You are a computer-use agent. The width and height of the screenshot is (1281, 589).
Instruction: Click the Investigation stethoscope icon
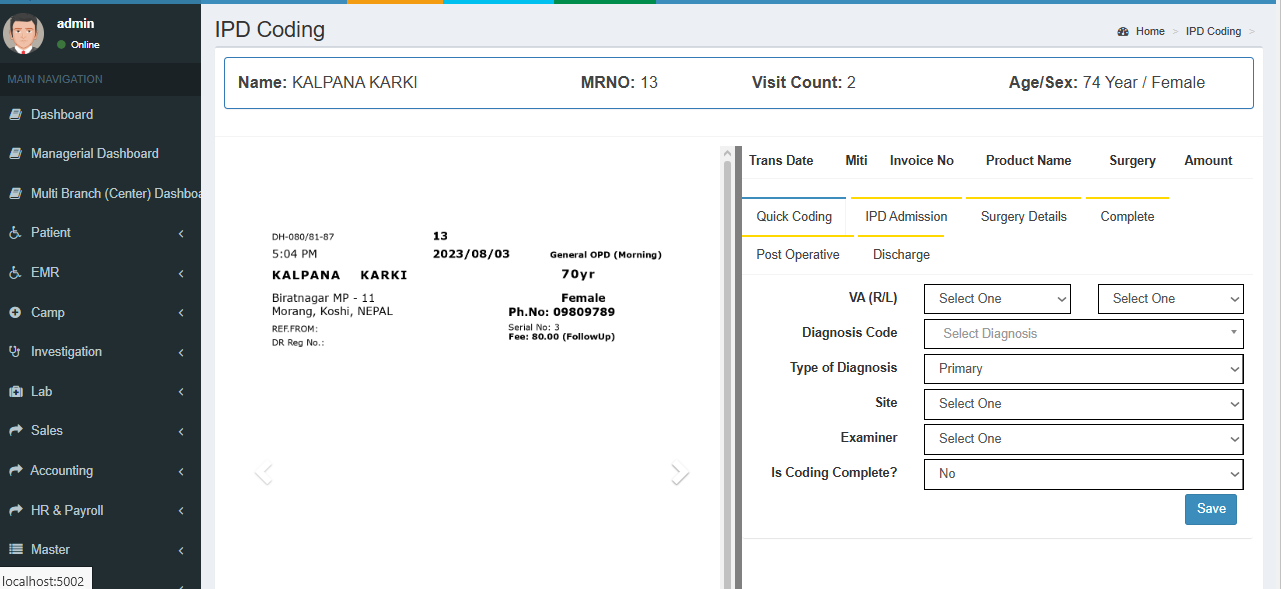(15, 352)
